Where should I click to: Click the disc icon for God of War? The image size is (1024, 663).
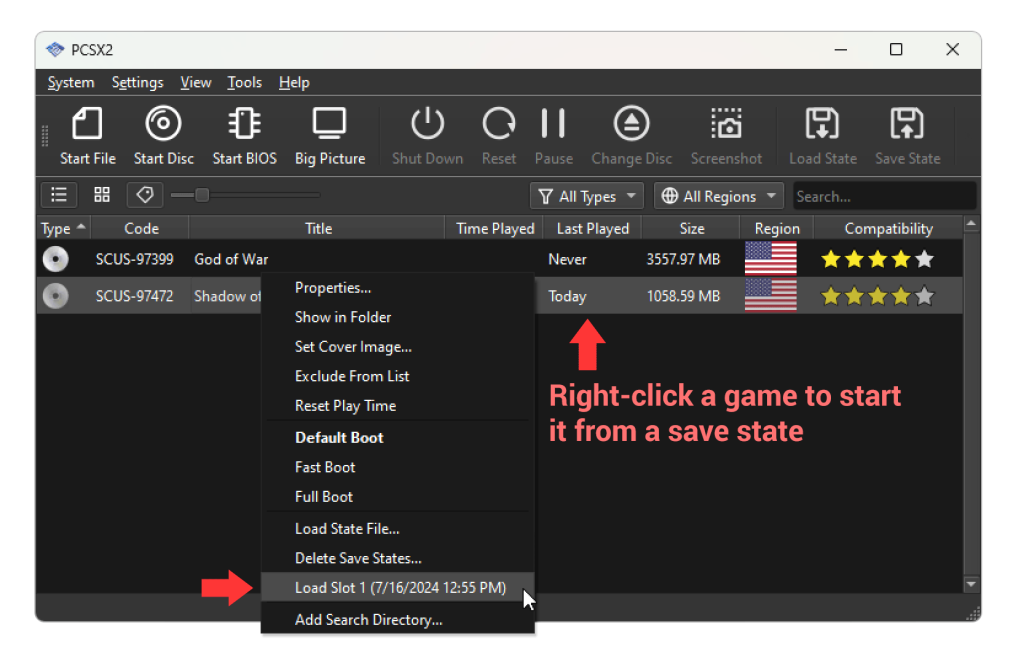click(x=56, y=259)
